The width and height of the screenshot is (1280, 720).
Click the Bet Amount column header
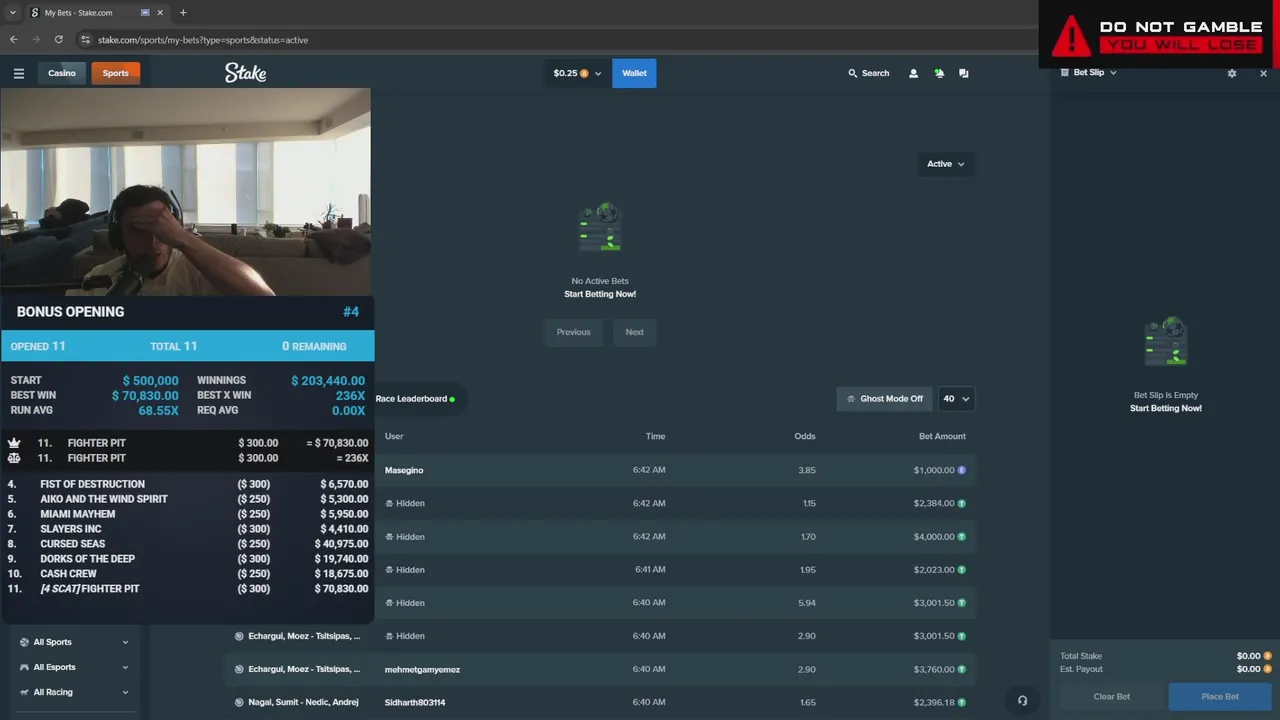[942, 436]
